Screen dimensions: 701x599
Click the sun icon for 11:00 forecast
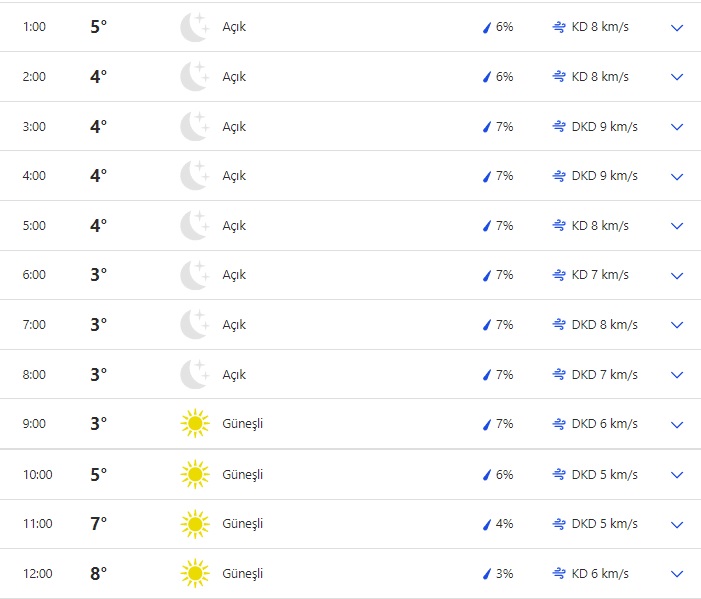(194, 524)
